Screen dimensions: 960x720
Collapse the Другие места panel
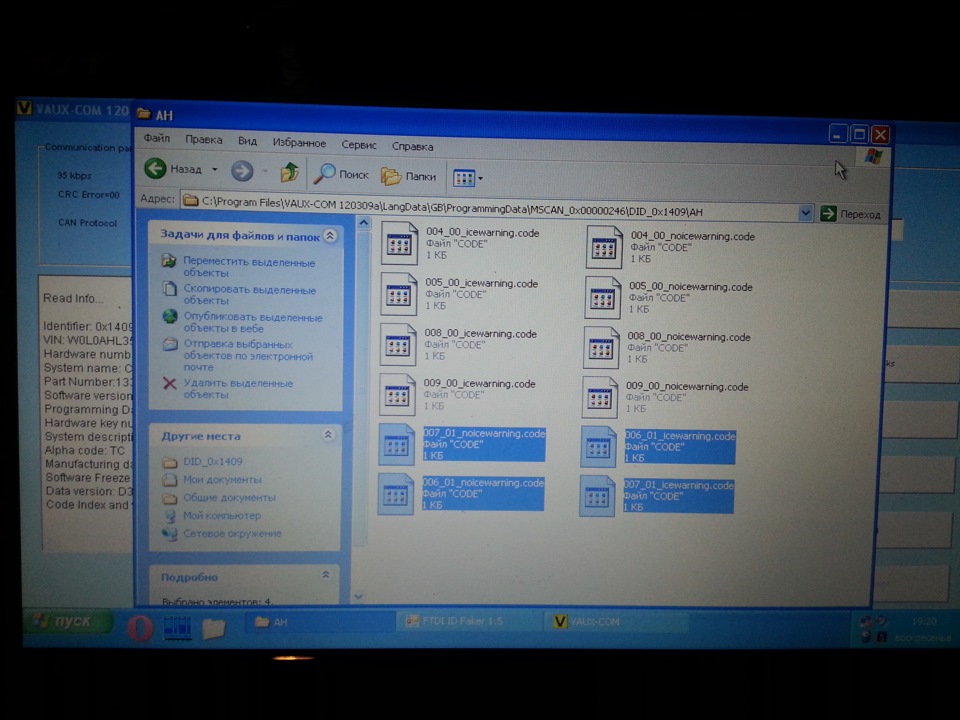[328, 435]
